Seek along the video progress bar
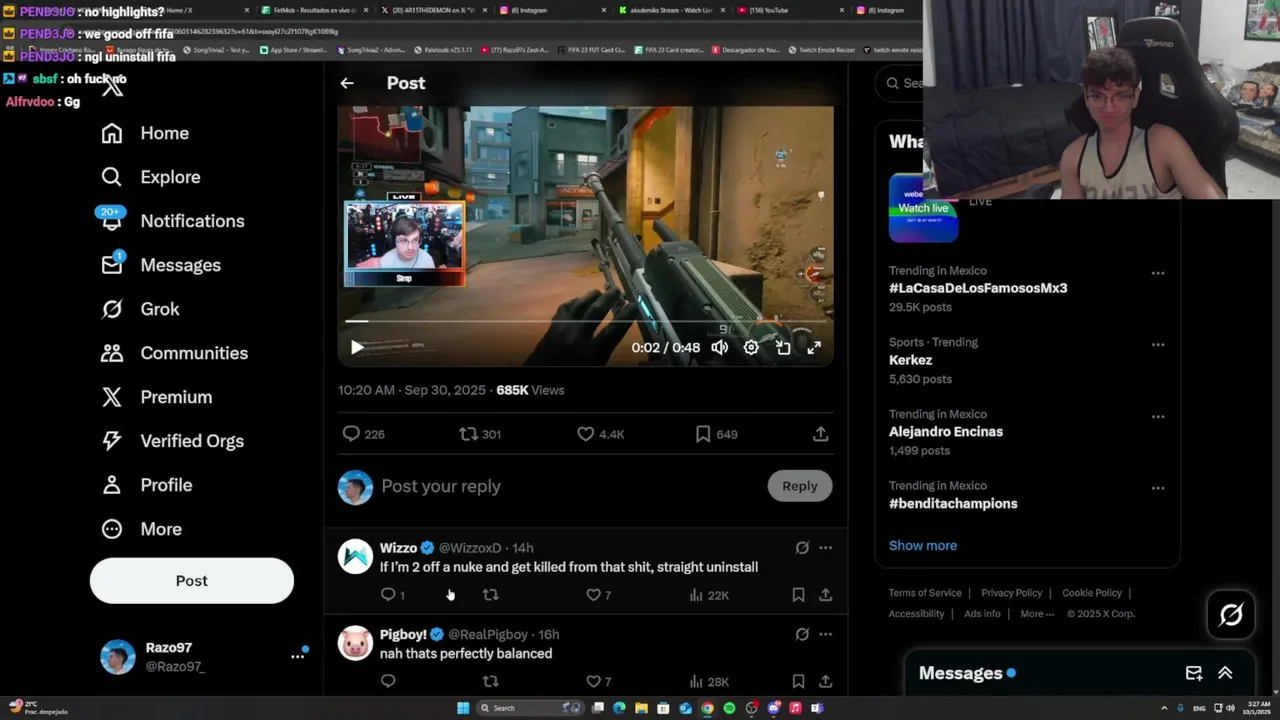 [585, 322]
